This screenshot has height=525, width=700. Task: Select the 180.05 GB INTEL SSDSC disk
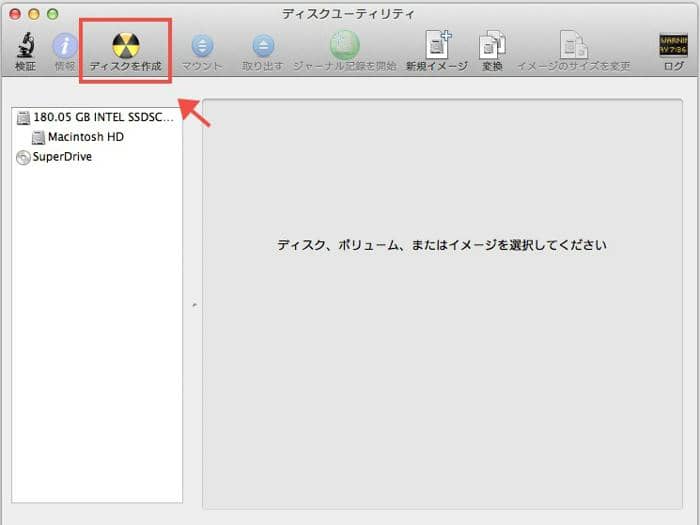point(97,117)
